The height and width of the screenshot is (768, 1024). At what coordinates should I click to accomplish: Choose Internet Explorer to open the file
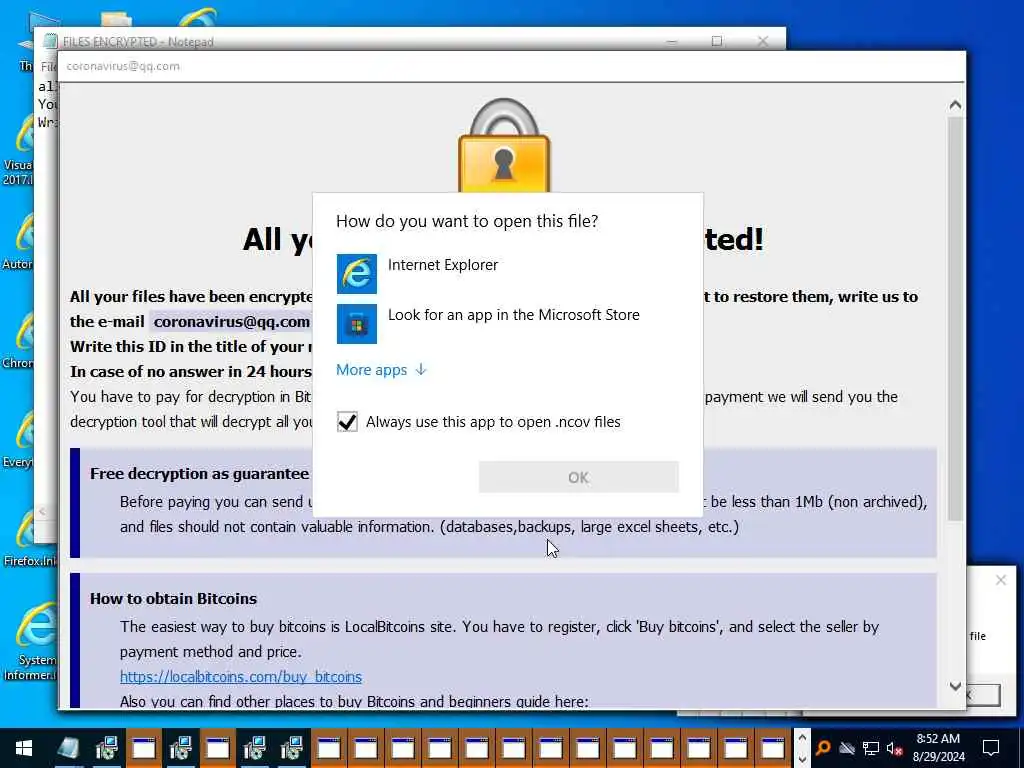tap(507, 274)
